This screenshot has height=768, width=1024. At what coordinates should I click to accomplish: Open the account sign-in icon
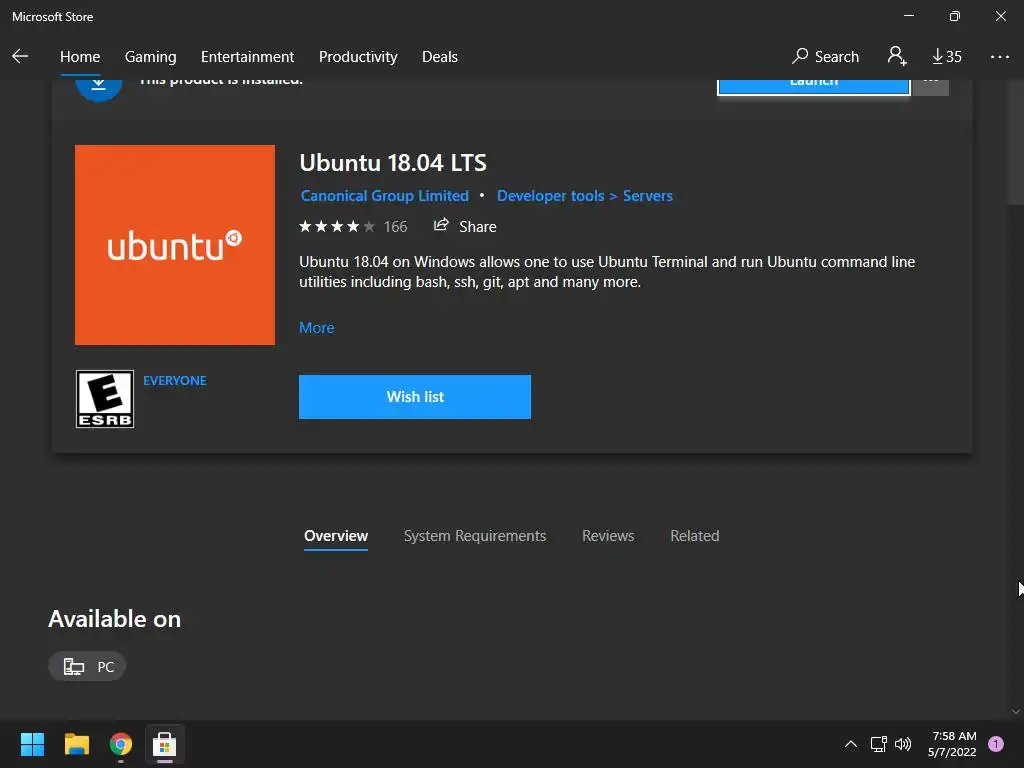(897, 56)
